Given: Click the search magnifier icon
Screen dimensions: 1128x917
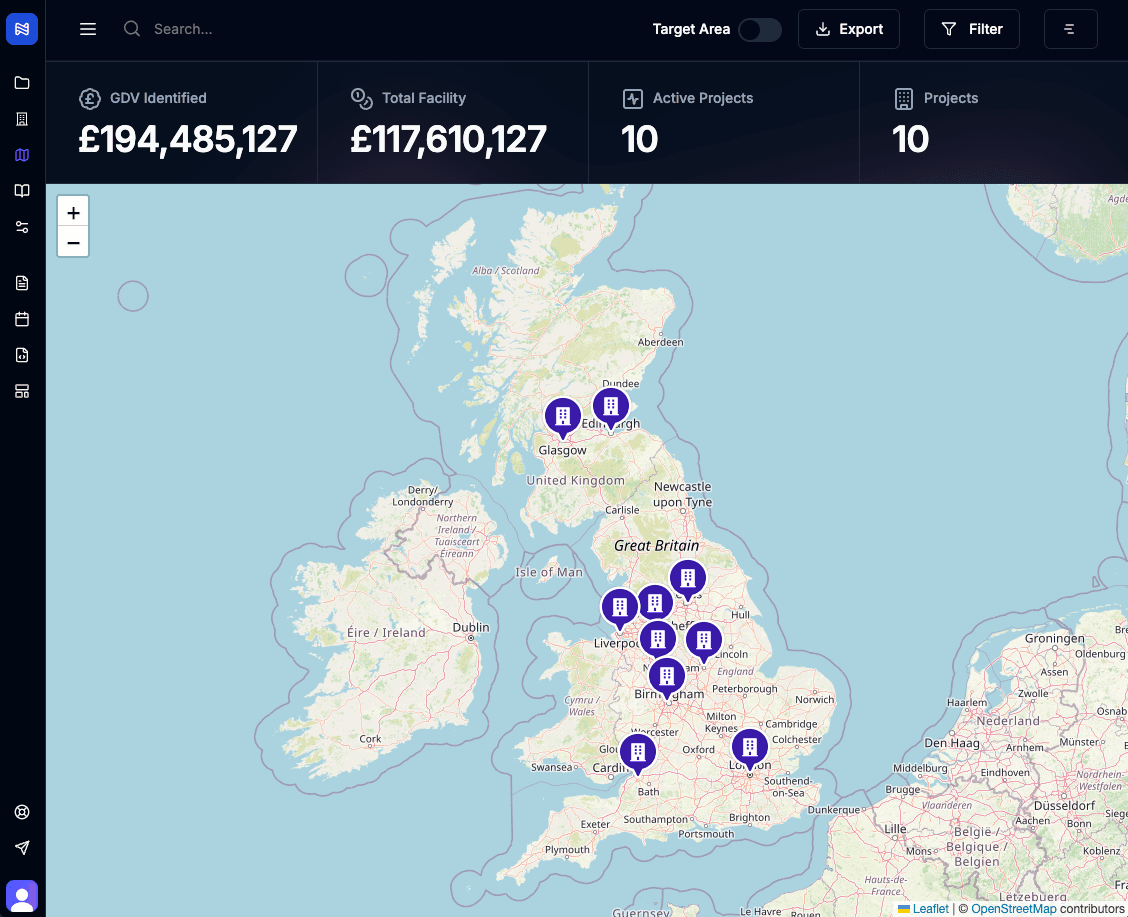Looking at the screenshot, I should tap(132, 29).
